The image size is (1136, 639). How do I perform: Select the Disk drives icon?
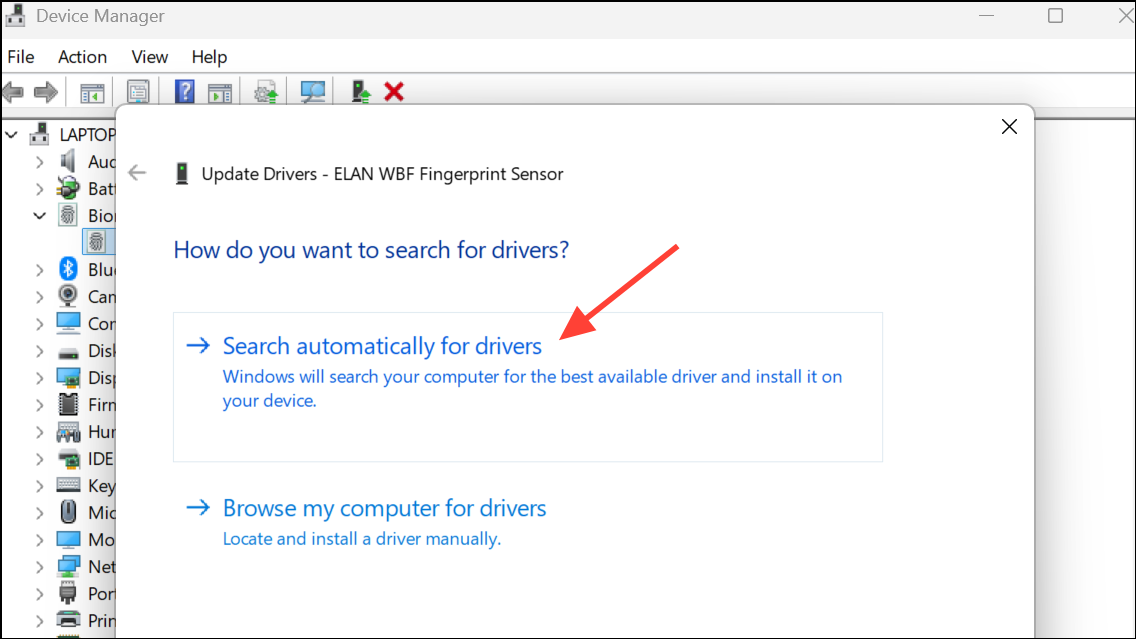tap(68, 353)
